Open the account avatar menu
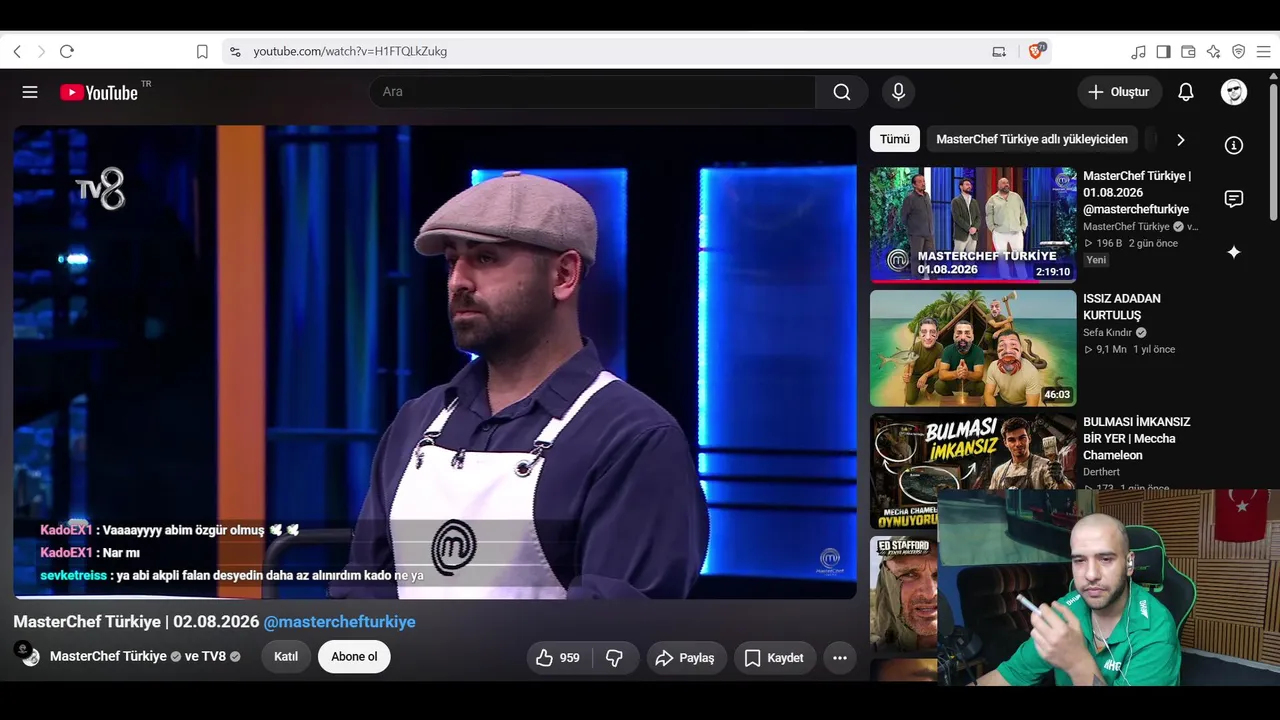This screenshot has width=1280, height=720. (1234, 92)
